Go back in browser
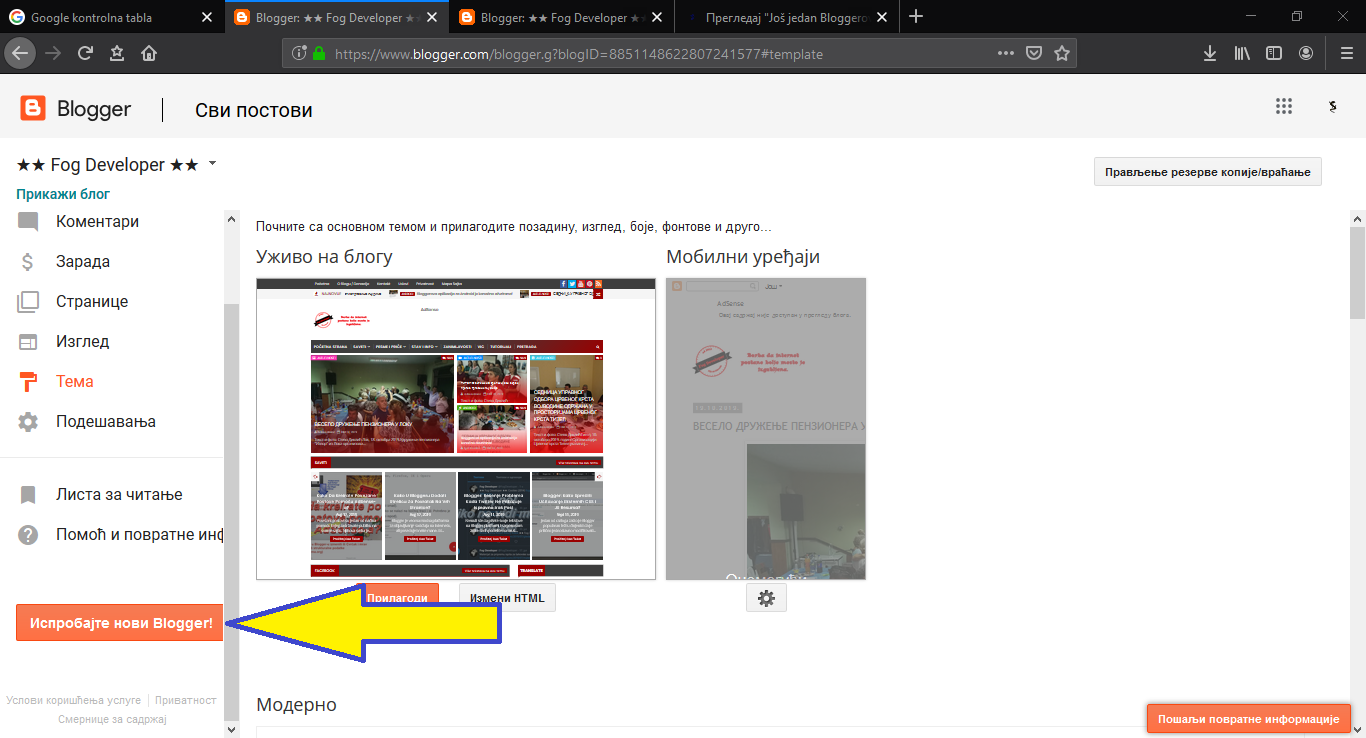 pyautogui.click(x=20, y=53)
